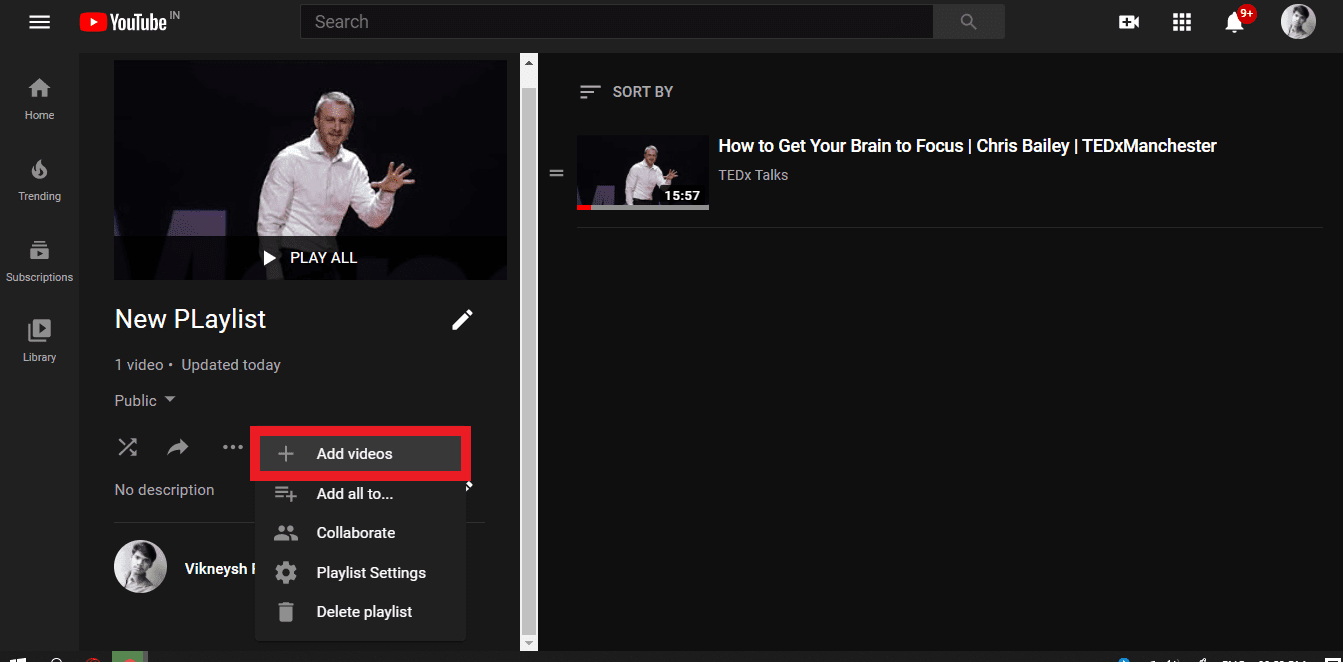Click inside the YouTube search field

(x=616, y=21)
